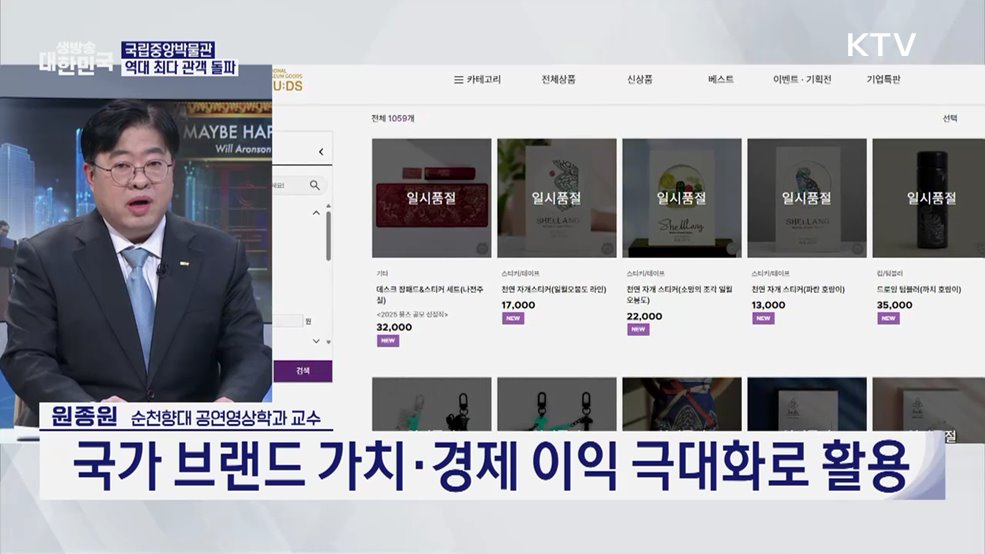Open the blue patterned fabric thumbnail
Screen dimensions: 985x554
pyautogui.click(x=682, y=404)
